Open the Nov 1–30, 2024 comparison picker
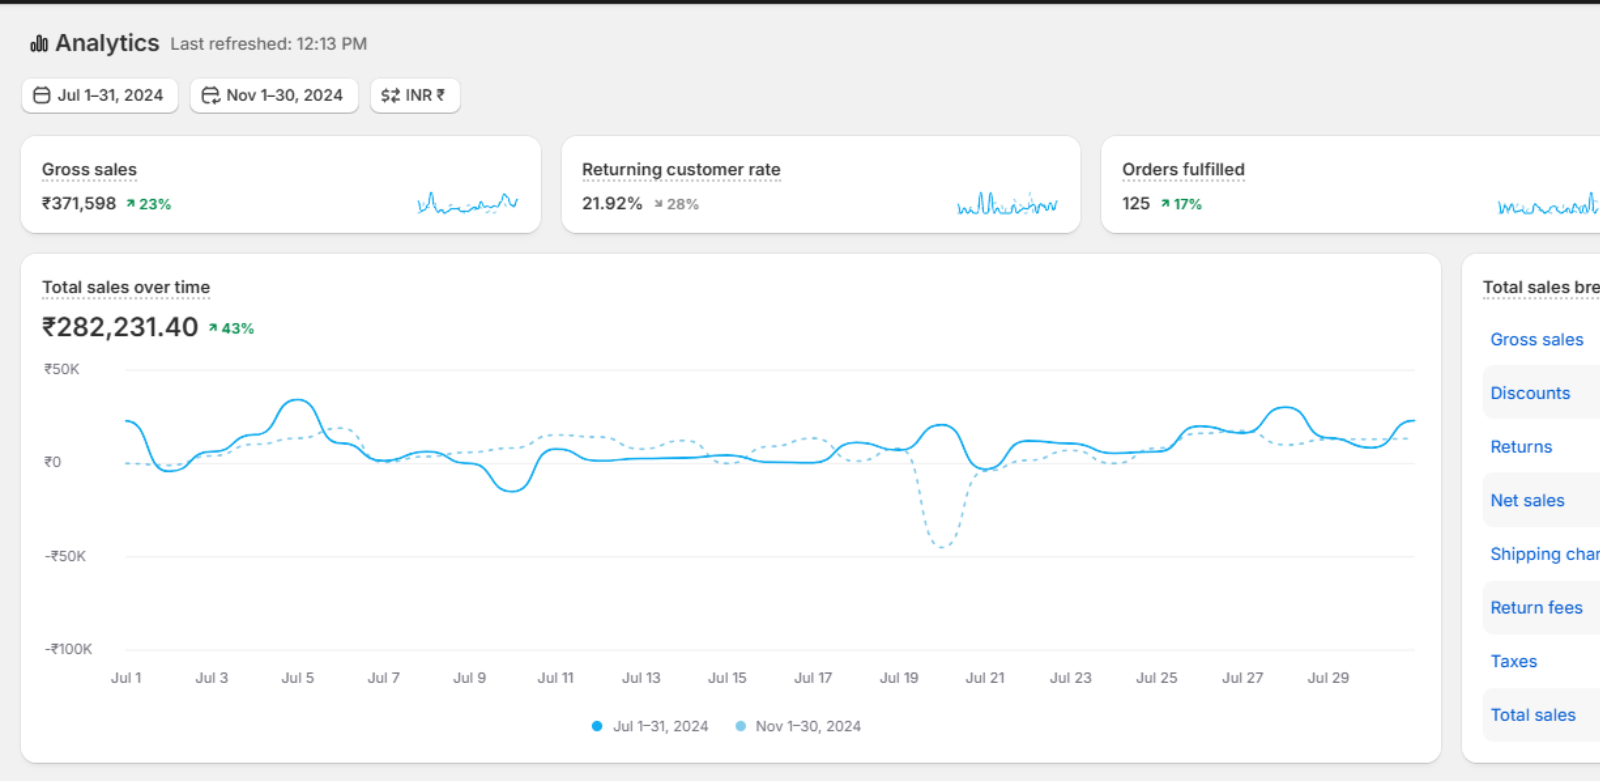 pos(274,96)
